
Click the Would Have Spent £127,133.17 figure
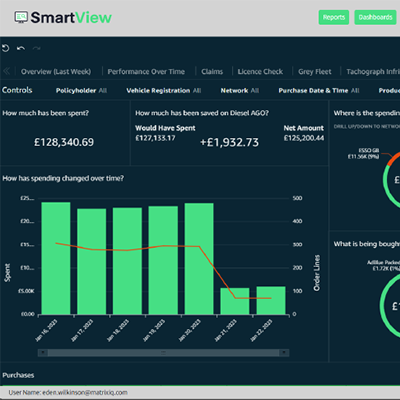(x=155, y=138)
